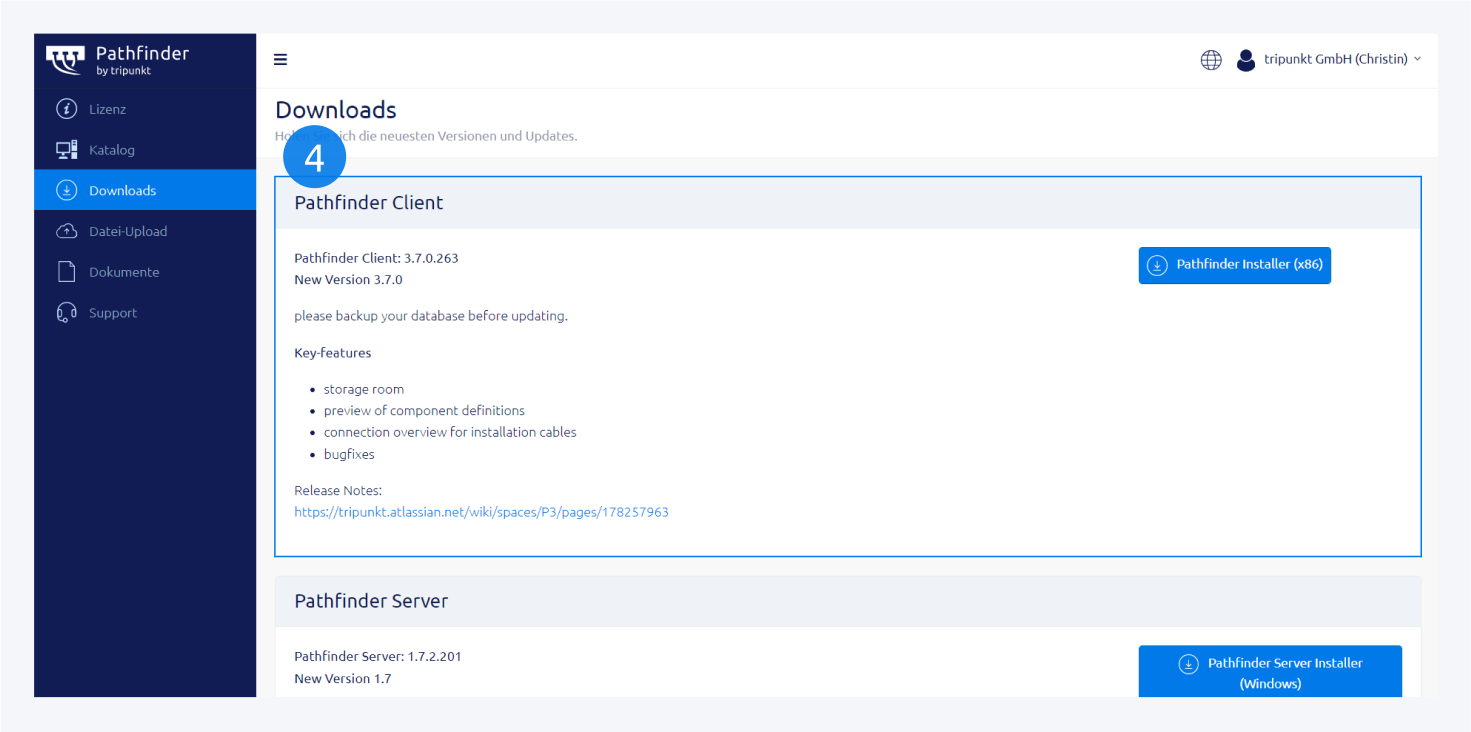Download Pathfinder Server Installer (Windows)

click(x=1270, y=672)
